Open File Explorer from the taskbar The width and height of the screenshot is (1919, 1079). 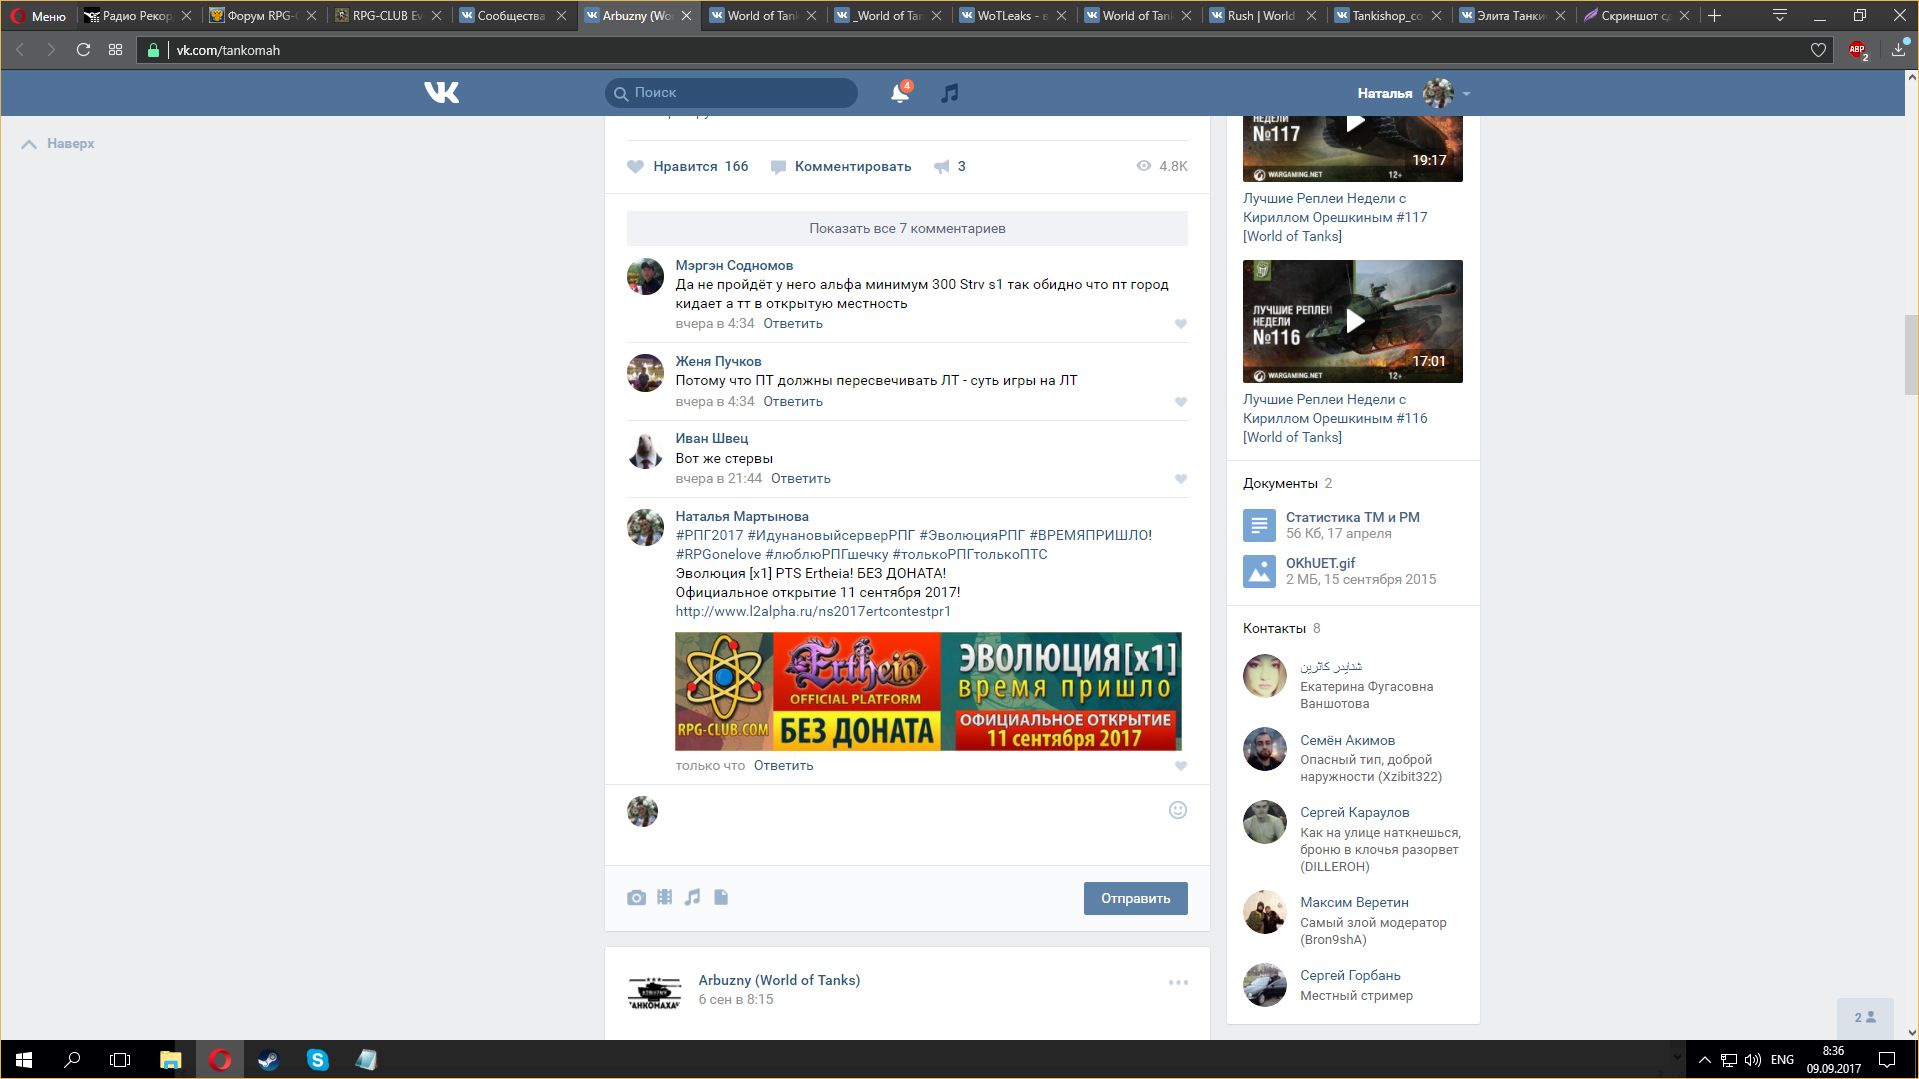[x=171, y=1060]
